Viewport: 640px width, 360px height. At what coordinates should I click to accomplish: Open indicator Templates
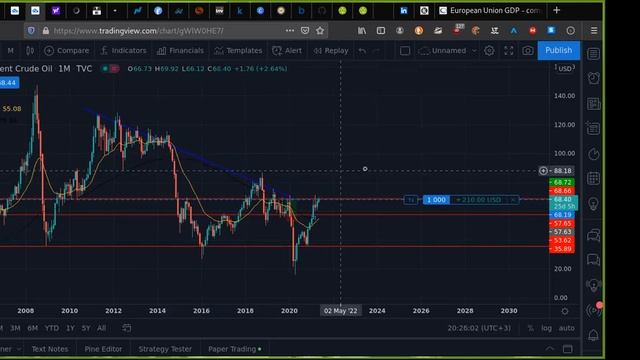238,51
